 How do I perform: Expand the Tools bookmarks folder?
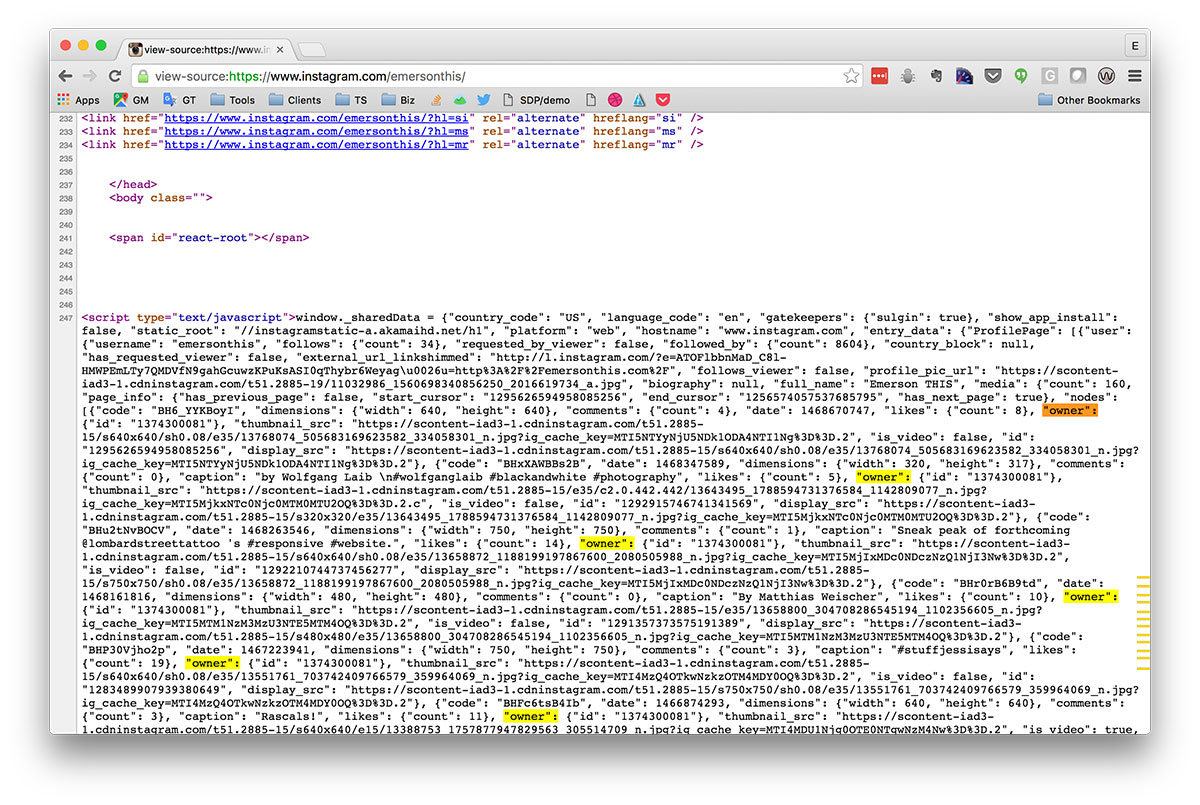click(x=232, y=100)
